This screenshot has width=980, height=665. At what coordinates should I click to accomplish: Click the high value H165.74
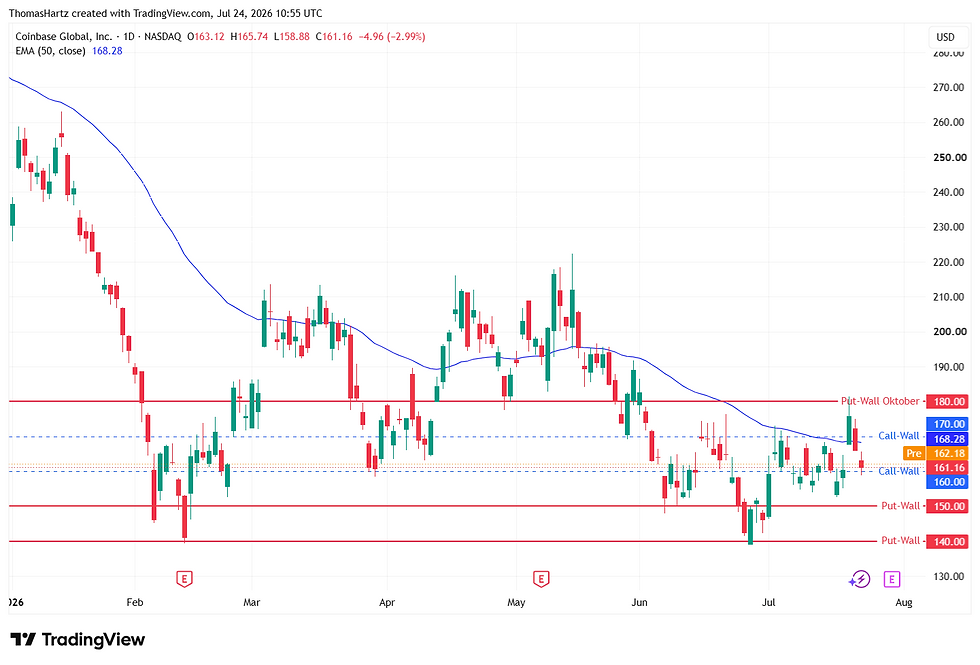point(249,37)
